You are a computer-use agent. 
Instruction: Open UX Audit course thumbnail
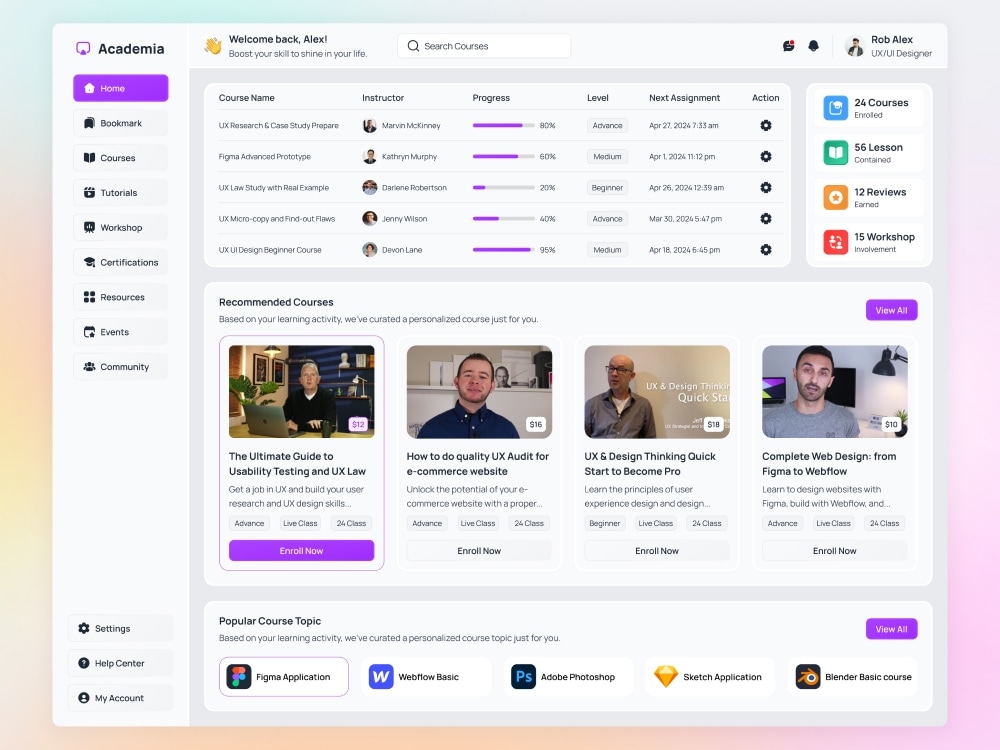[x=479, y=392]
